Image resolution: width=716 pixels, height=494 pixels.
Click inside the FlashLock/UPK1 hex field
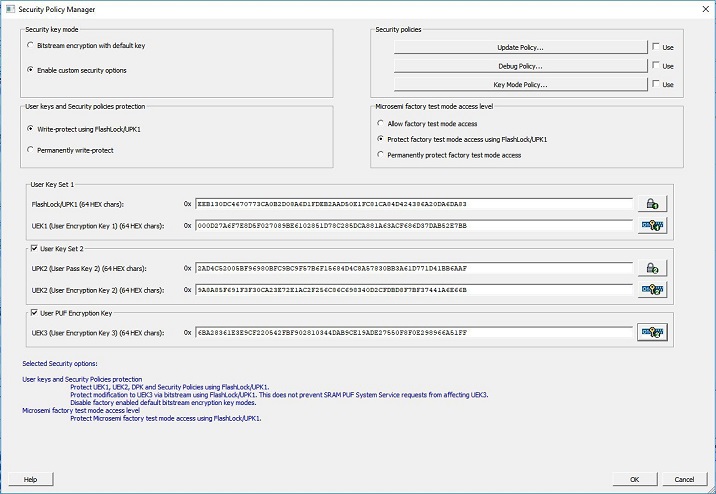click(x=414, y=204)
